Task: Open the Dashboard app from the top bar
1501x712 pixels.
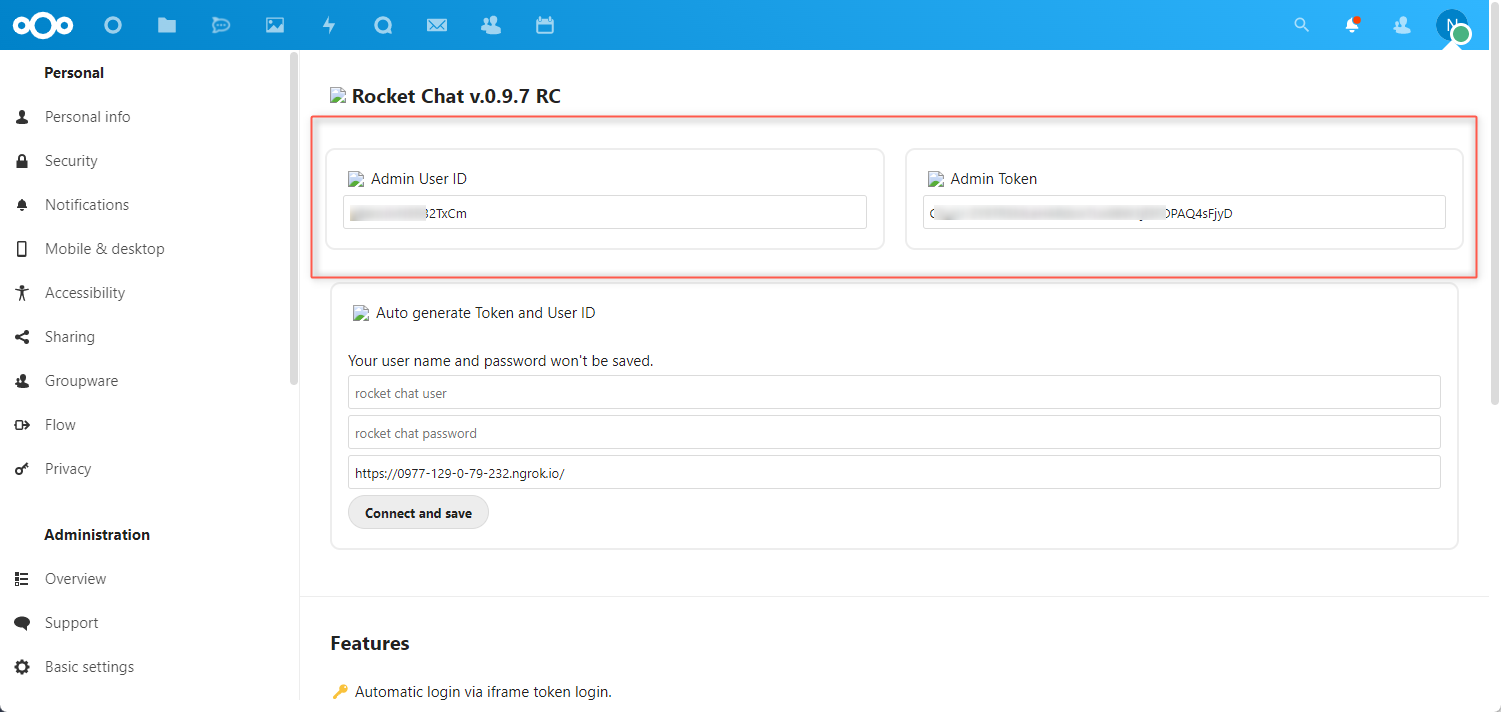Action: click(x=113, y=25)
